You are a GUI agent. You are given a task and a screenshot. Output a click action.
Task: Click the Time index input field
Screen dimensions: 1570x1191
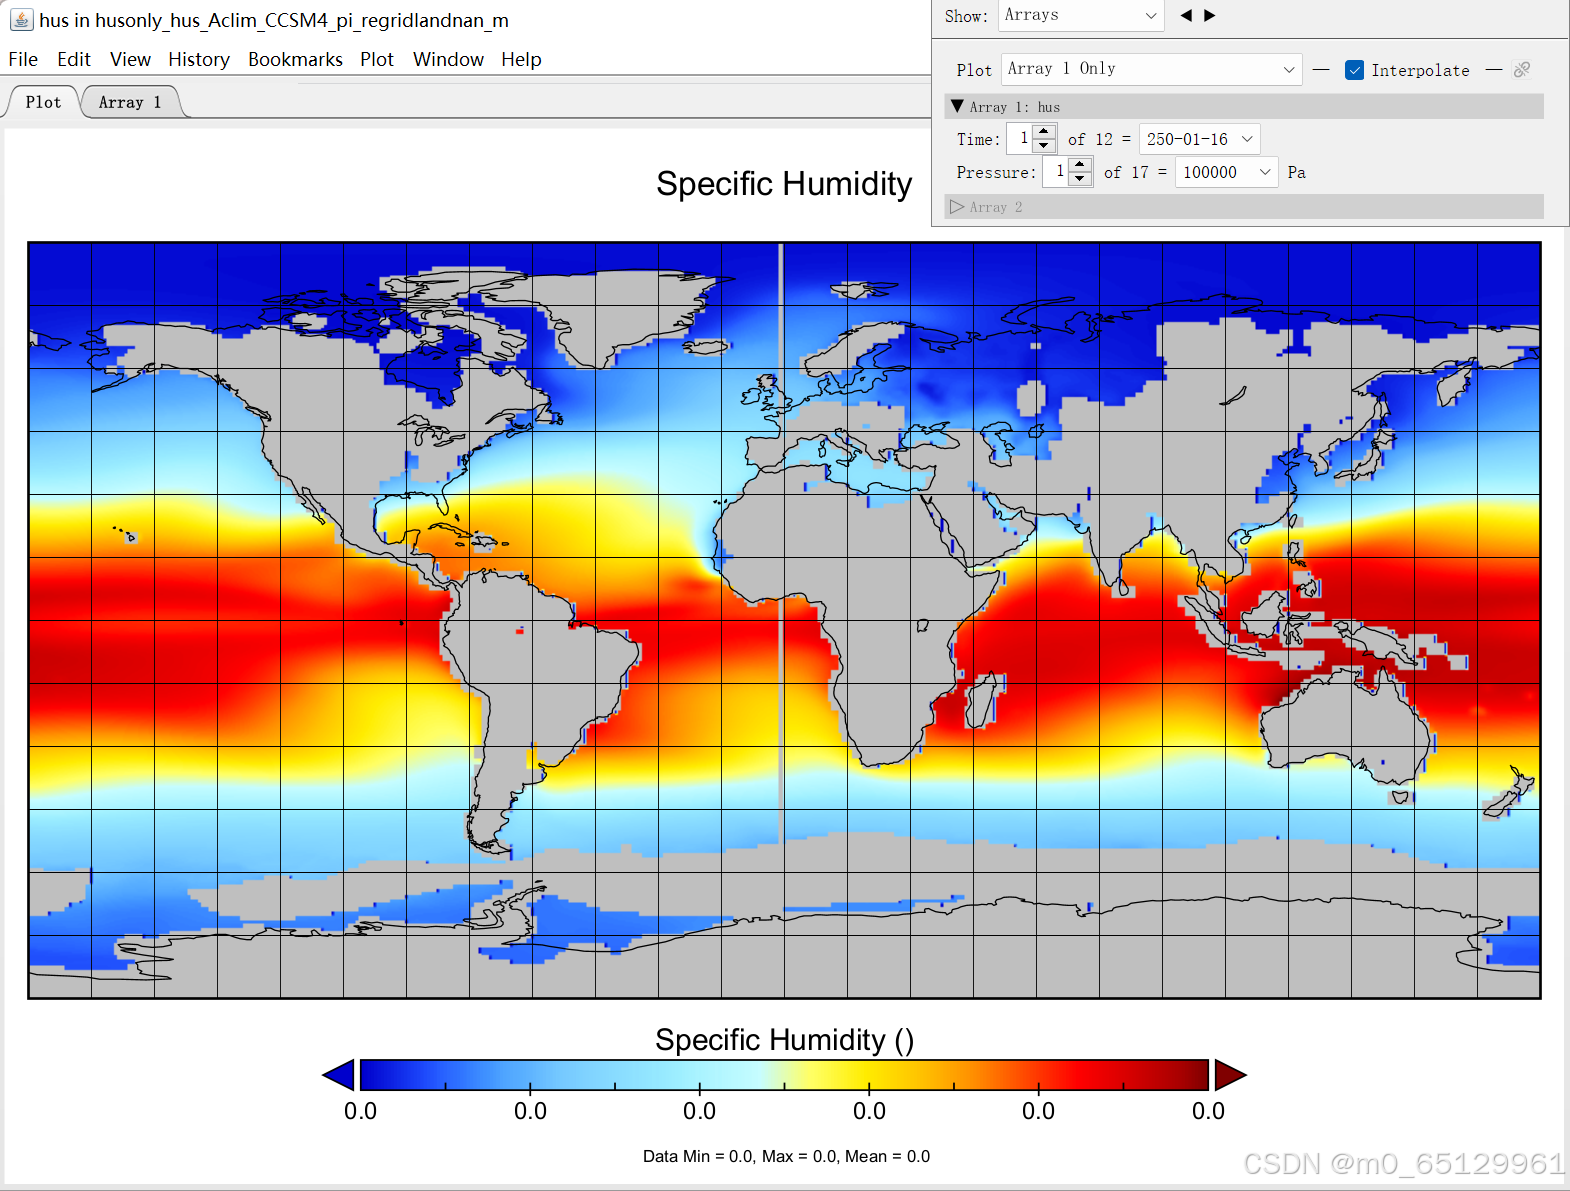coord(1019,139)
